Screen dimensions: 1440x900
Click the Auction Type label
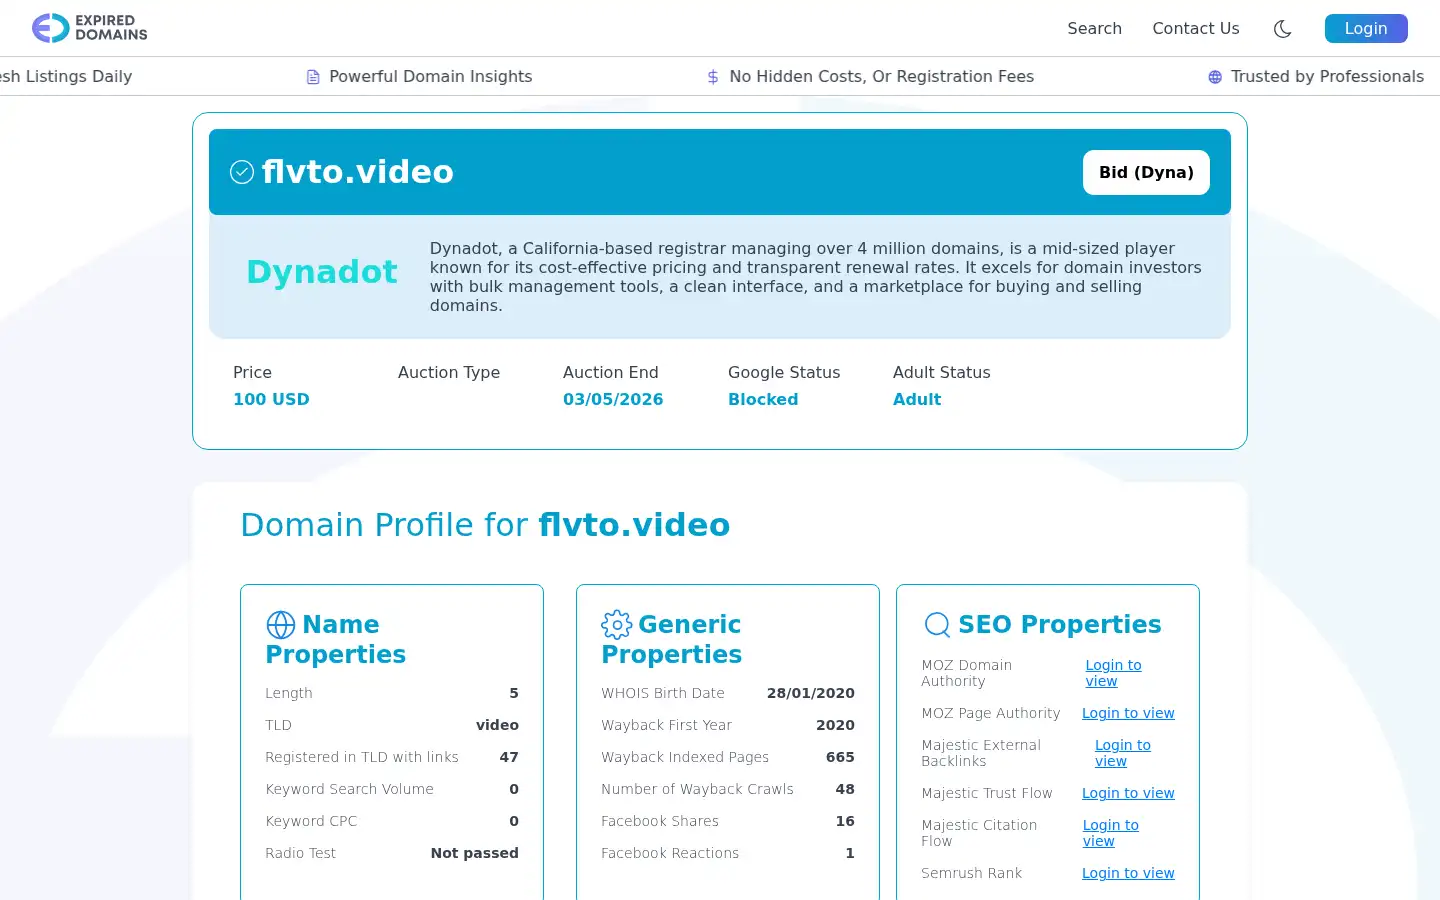tap(449, 372)
